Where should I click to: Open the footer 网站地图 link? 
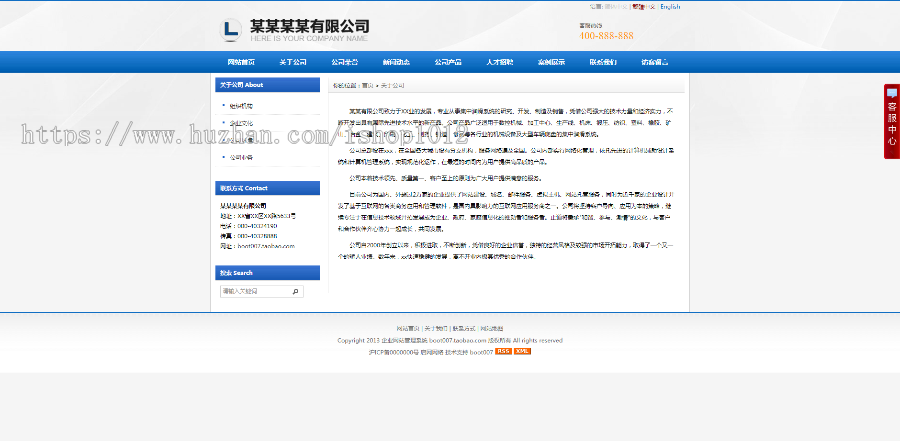point(492,329)
